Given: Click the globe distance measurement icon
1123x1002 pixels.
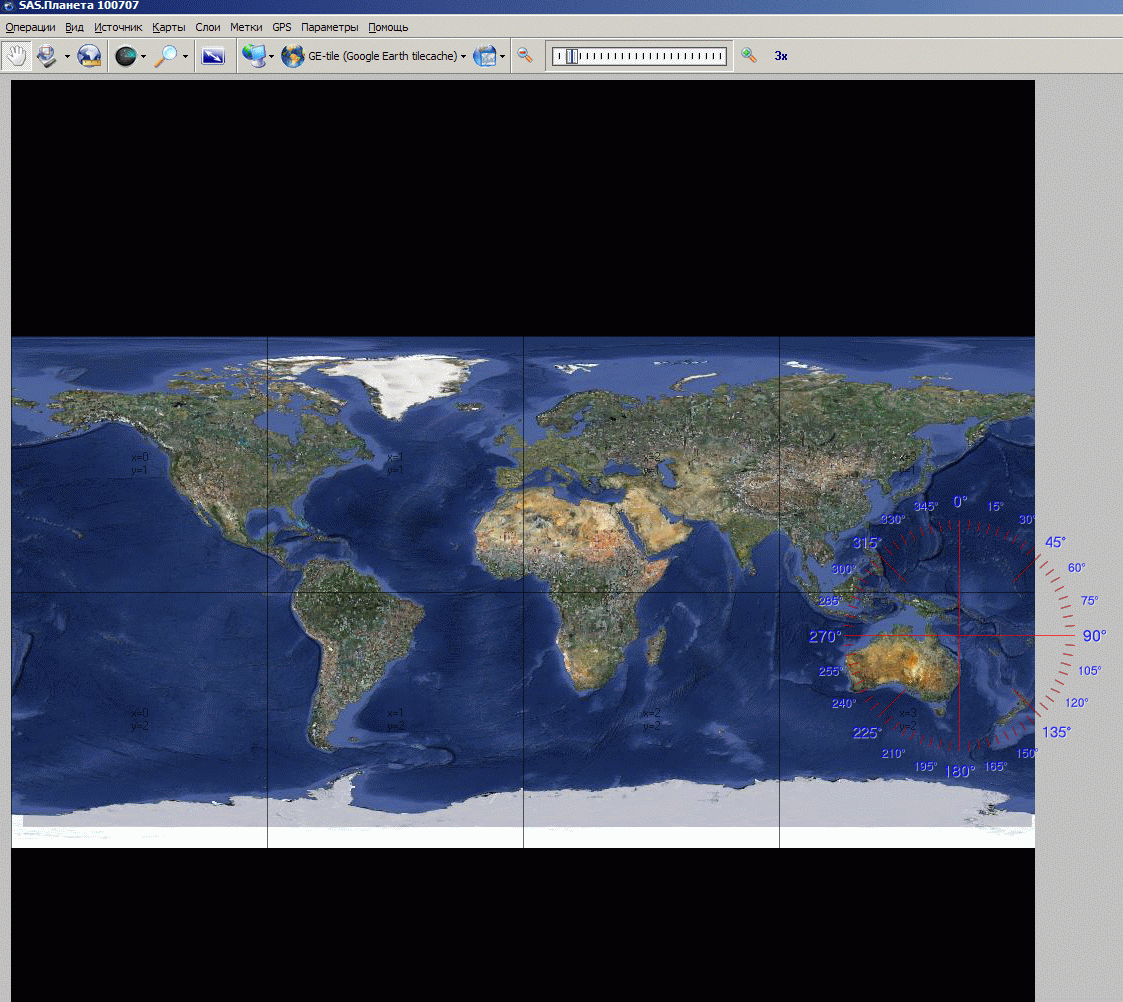Looking at the screenshot, I should 90,56.
